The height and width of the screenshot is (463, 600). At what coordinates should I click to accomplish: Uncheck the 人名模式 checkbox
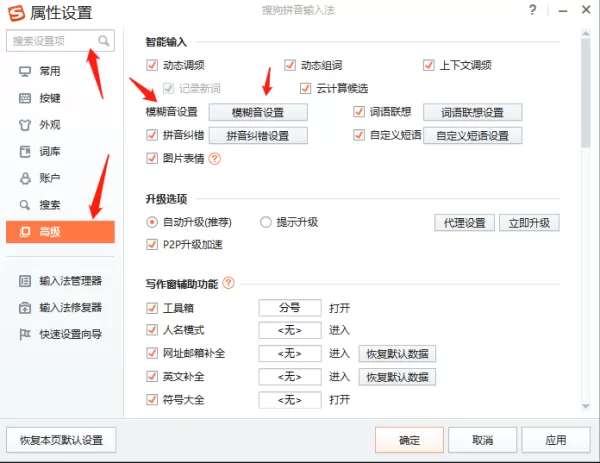pyautogui.click(x=152, y=330)
